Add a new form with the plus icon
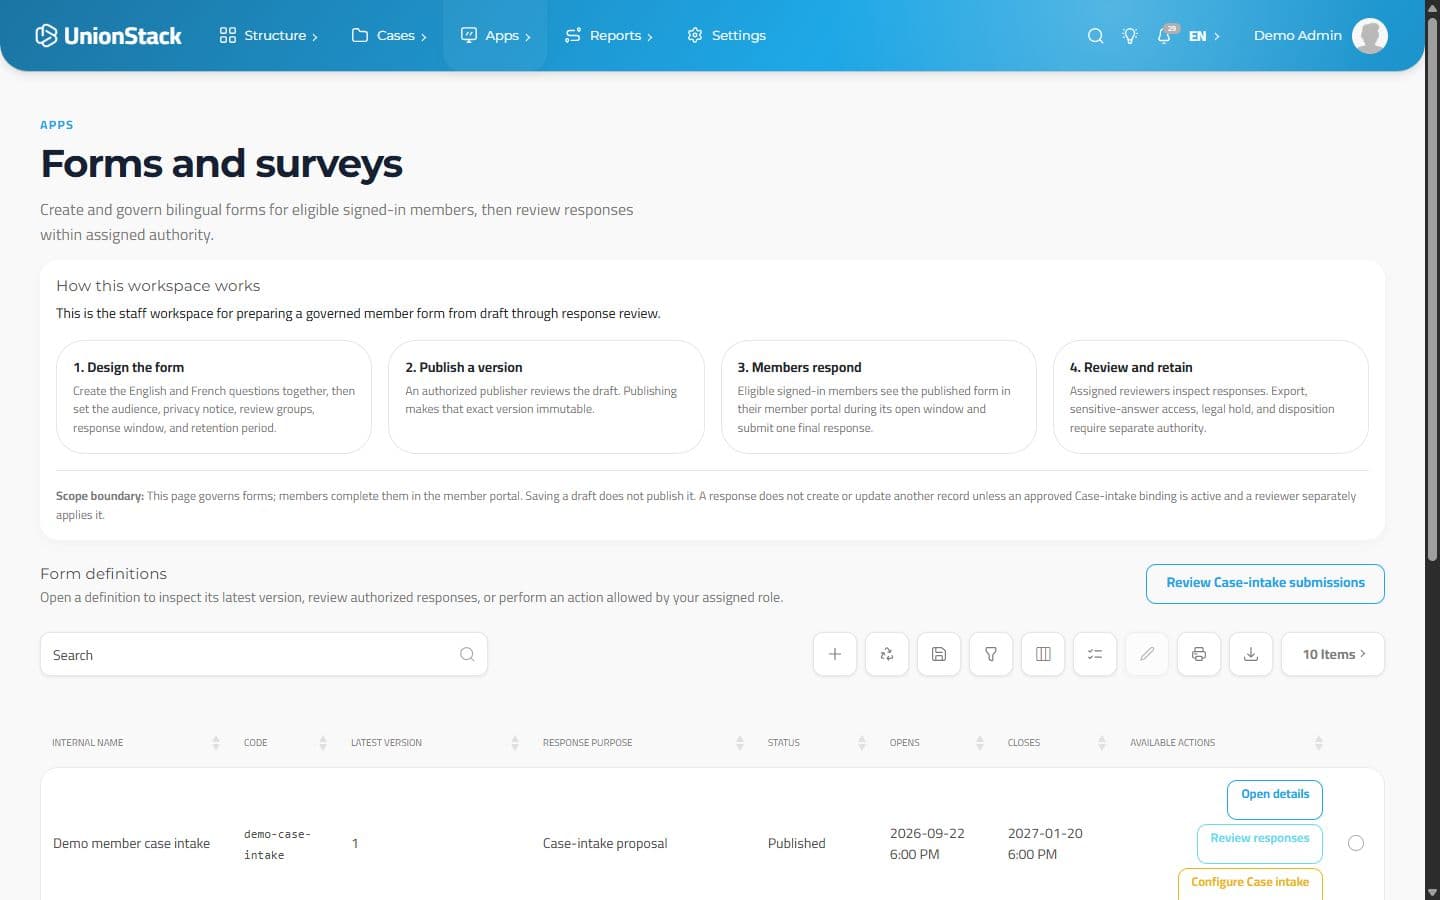This screenshot has width=1440, height=900. click(x=835, y=654)
